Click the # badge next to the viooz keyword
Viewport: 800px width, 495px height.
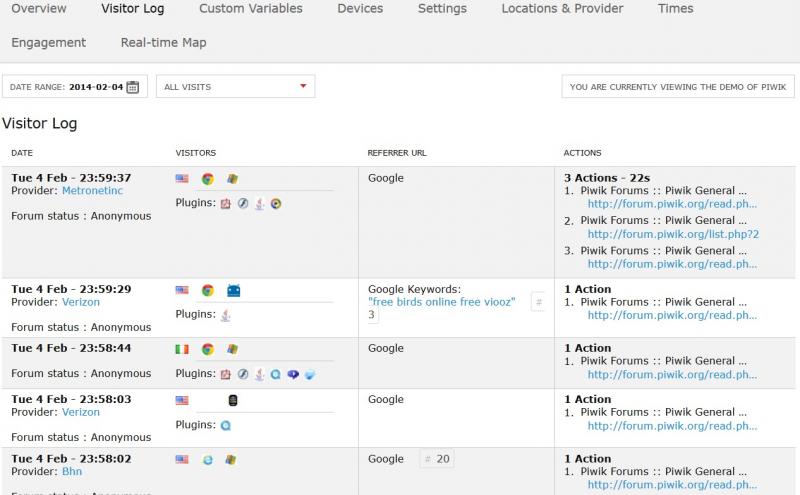[538, 302]
